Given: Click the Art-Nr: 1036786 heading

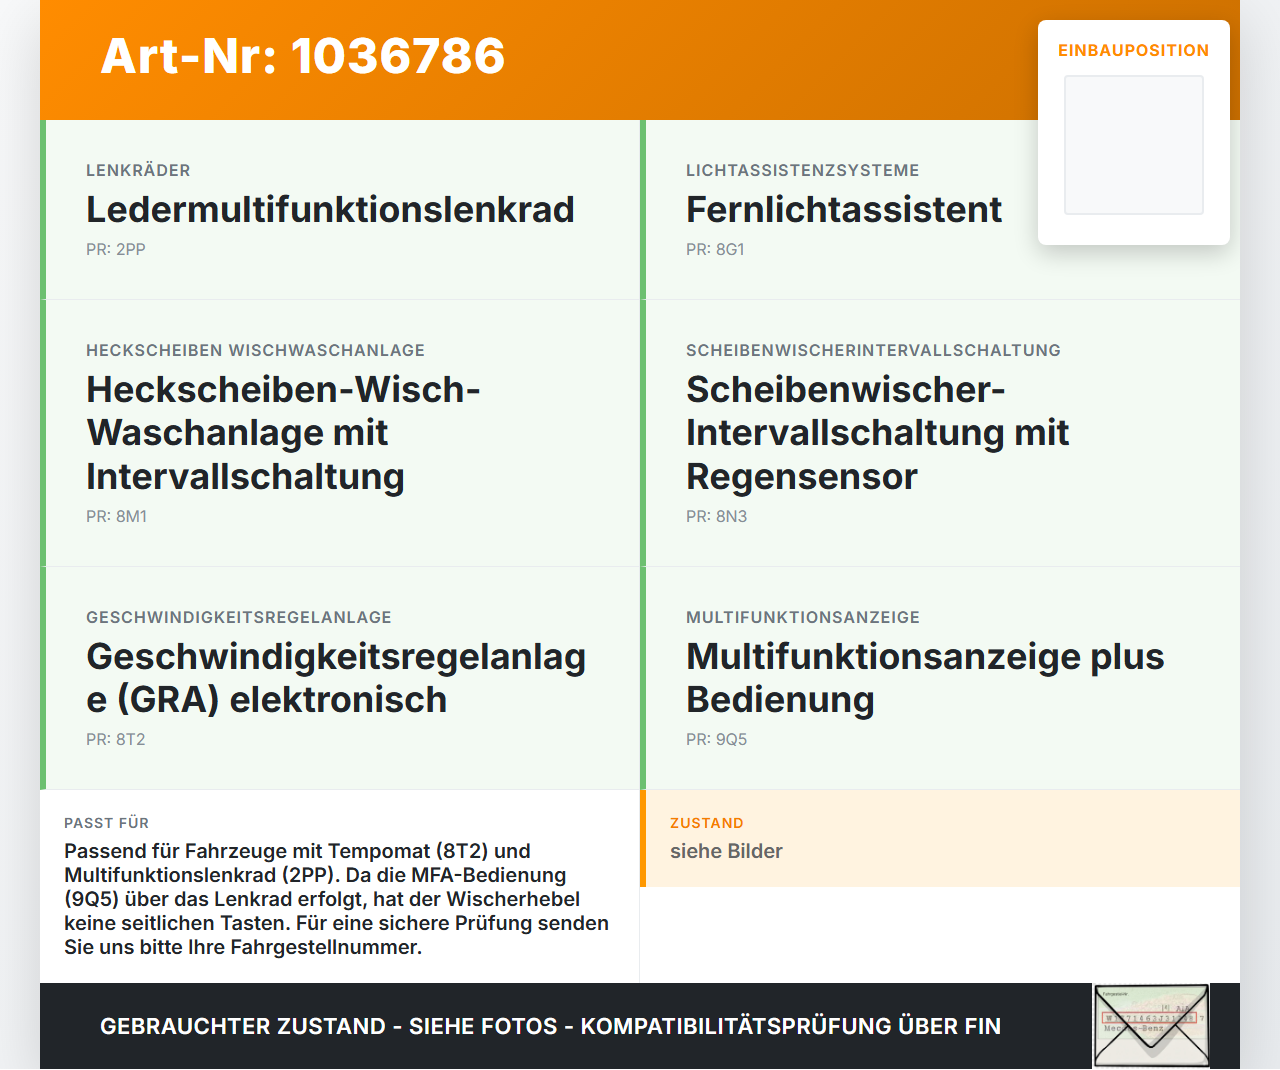Looking at the screenshot, I should pyautogui.click(x=303, y=56).
